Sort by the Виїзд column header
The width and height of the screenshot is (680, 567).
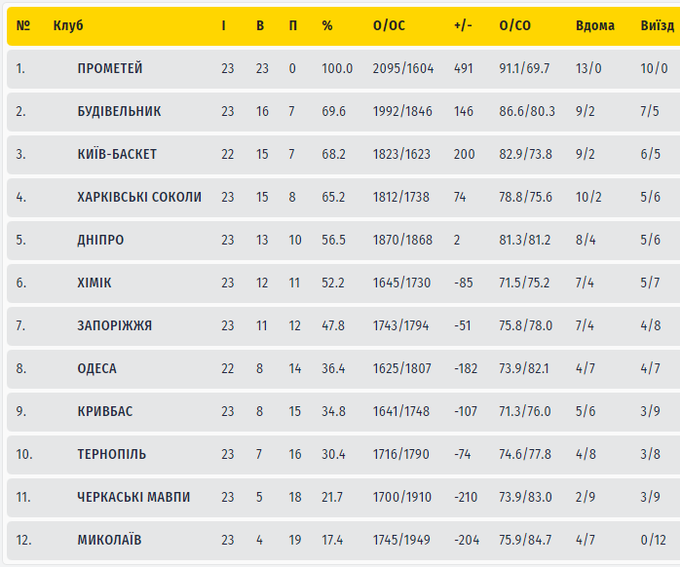[x=657, y=25]
